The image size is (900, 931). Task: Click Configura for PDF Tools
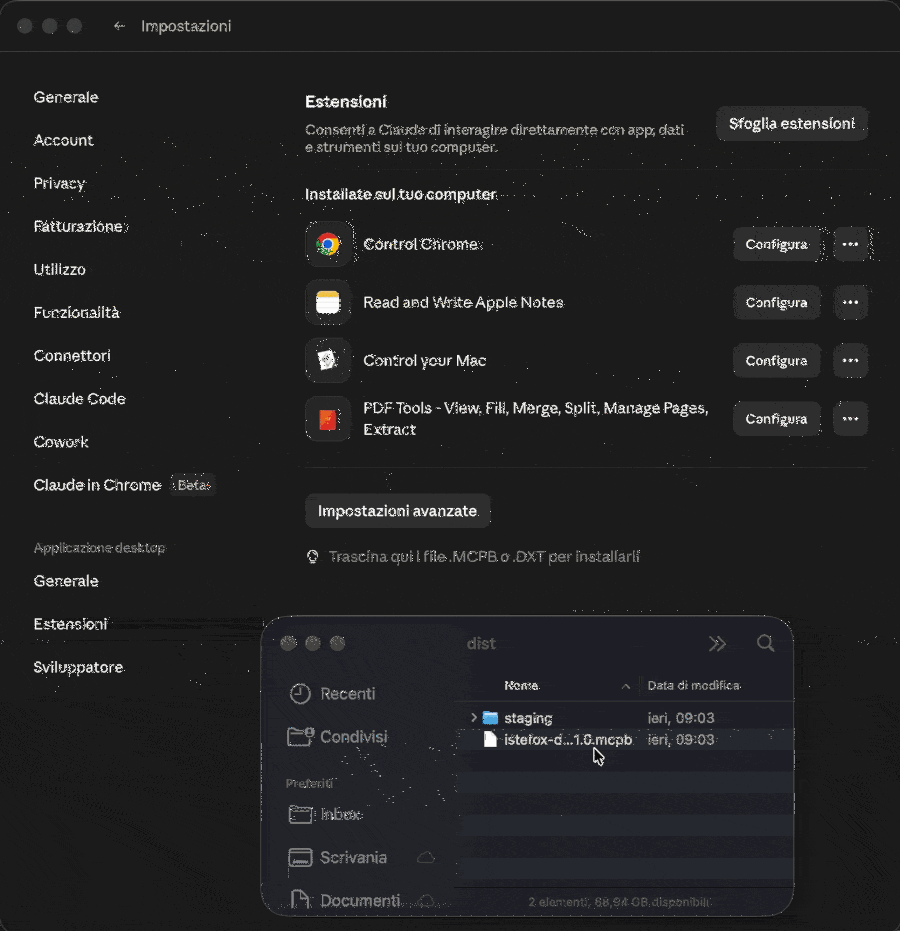[777, 419]
